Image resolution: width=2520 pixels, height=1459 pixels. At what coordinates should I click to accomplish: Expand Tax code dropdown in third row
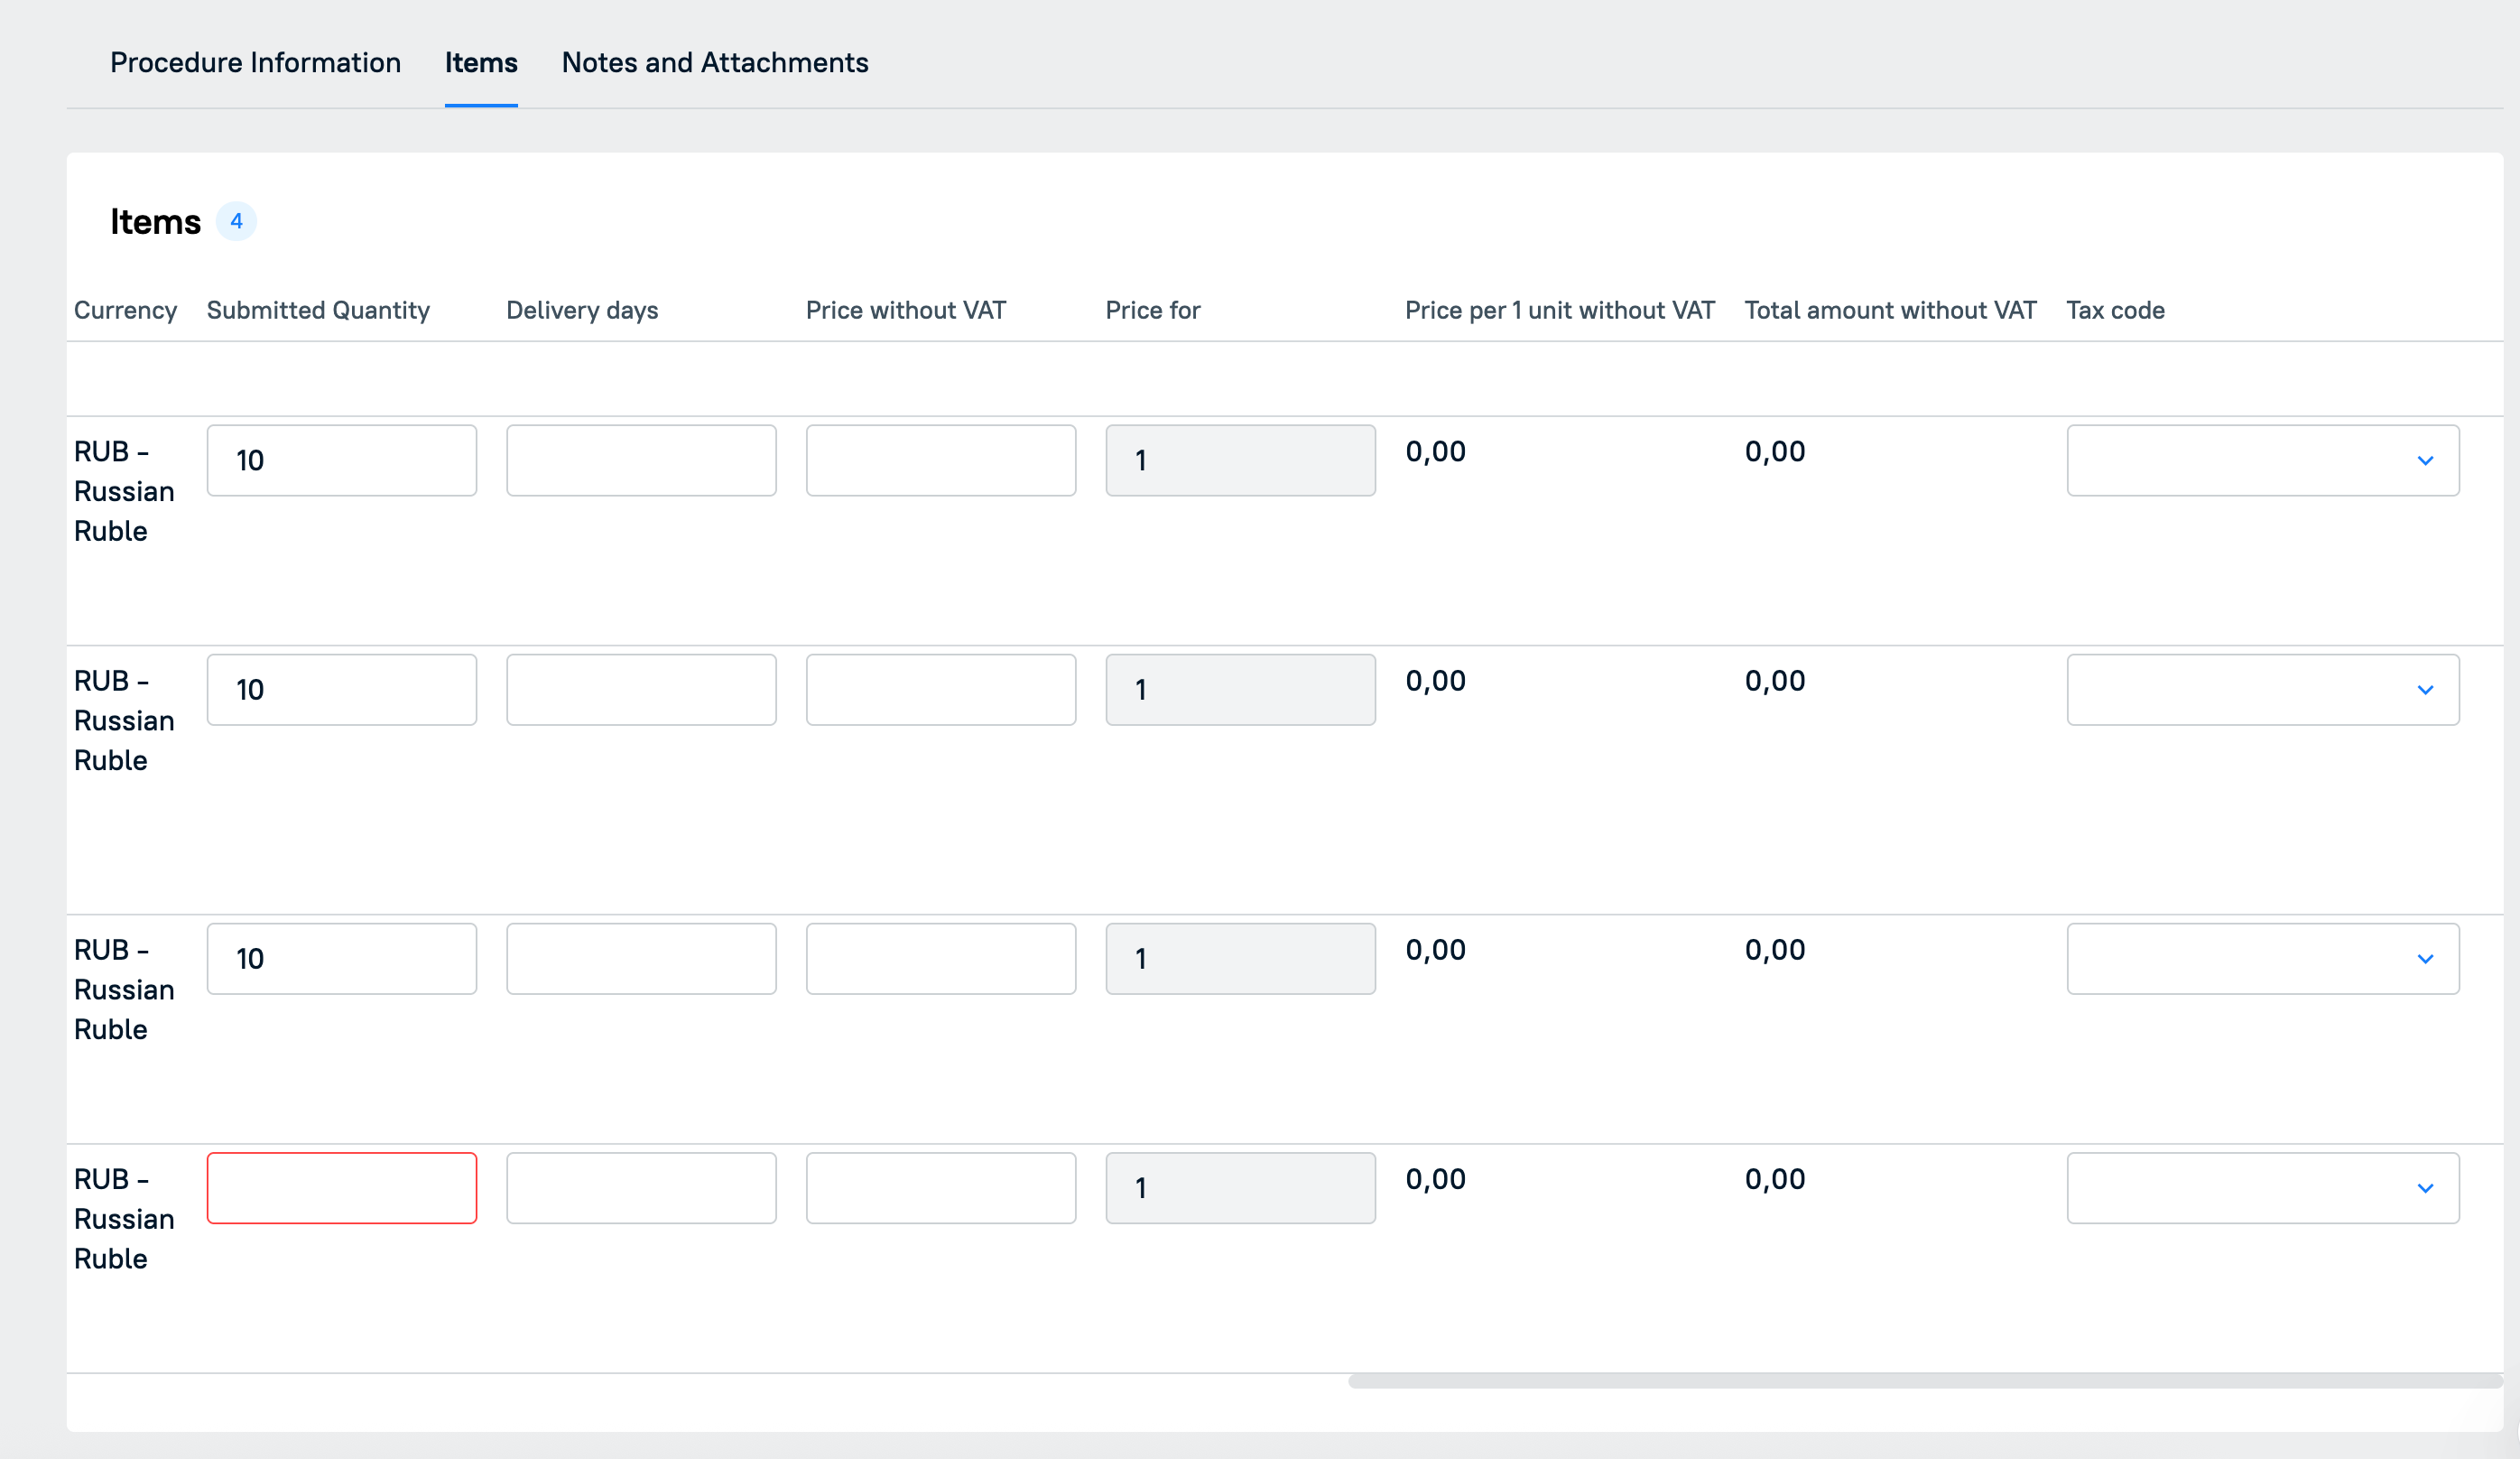coord(2263,959)
